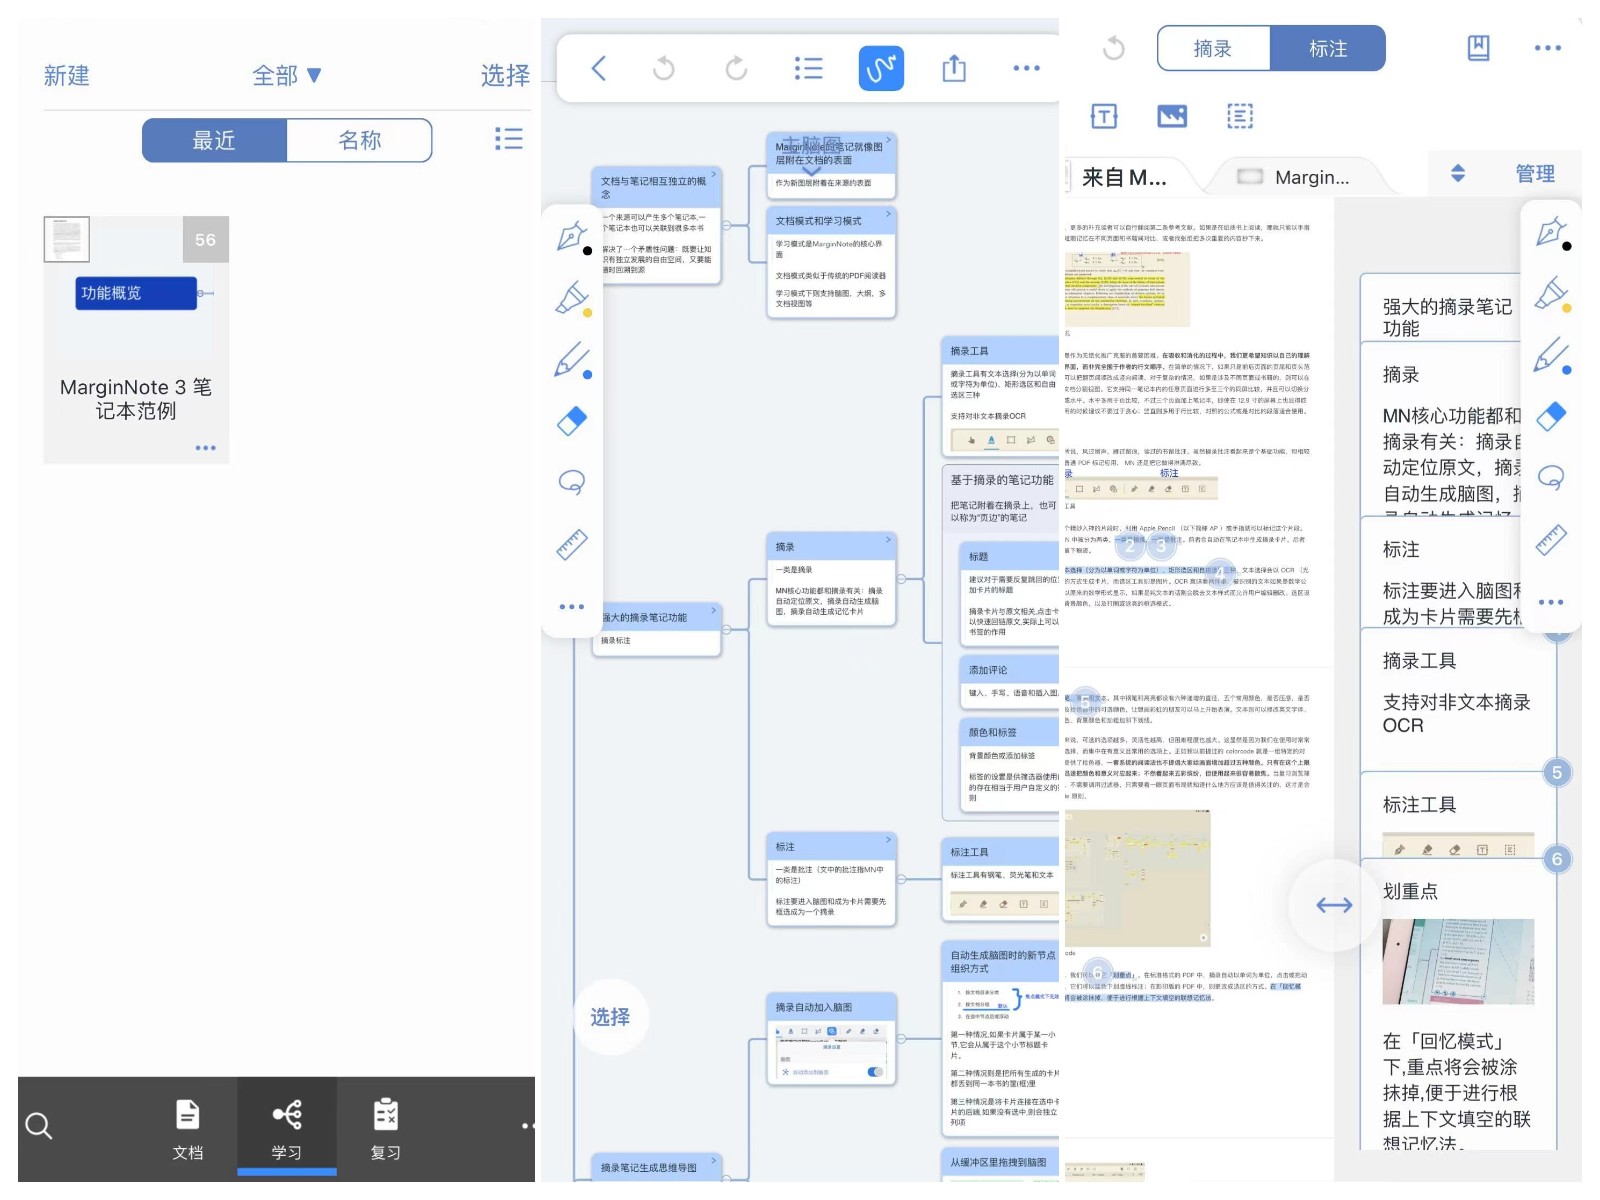Viewport: 1600px width, 1200px height.
Task: Expand the mind map 标注 node chevron
Action: (888, 839)
